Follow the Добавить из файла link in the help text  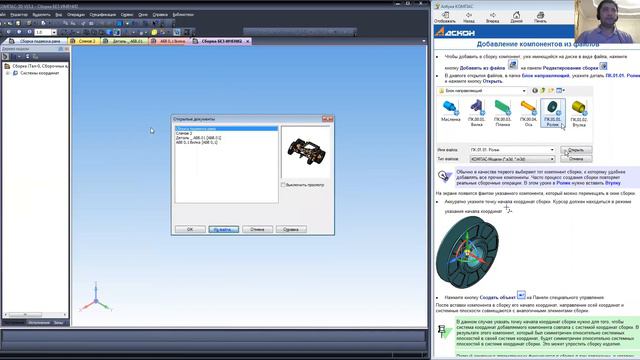coord(482,68)
